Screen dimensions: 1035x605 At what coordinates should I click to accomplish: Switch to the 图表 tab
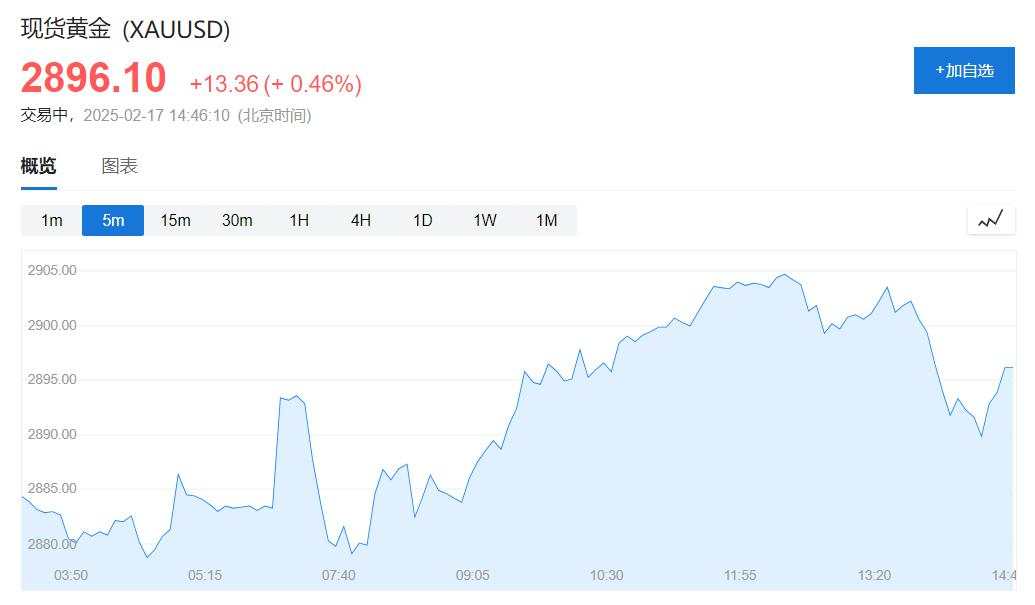pyautogui.click(x=119, y=166)
